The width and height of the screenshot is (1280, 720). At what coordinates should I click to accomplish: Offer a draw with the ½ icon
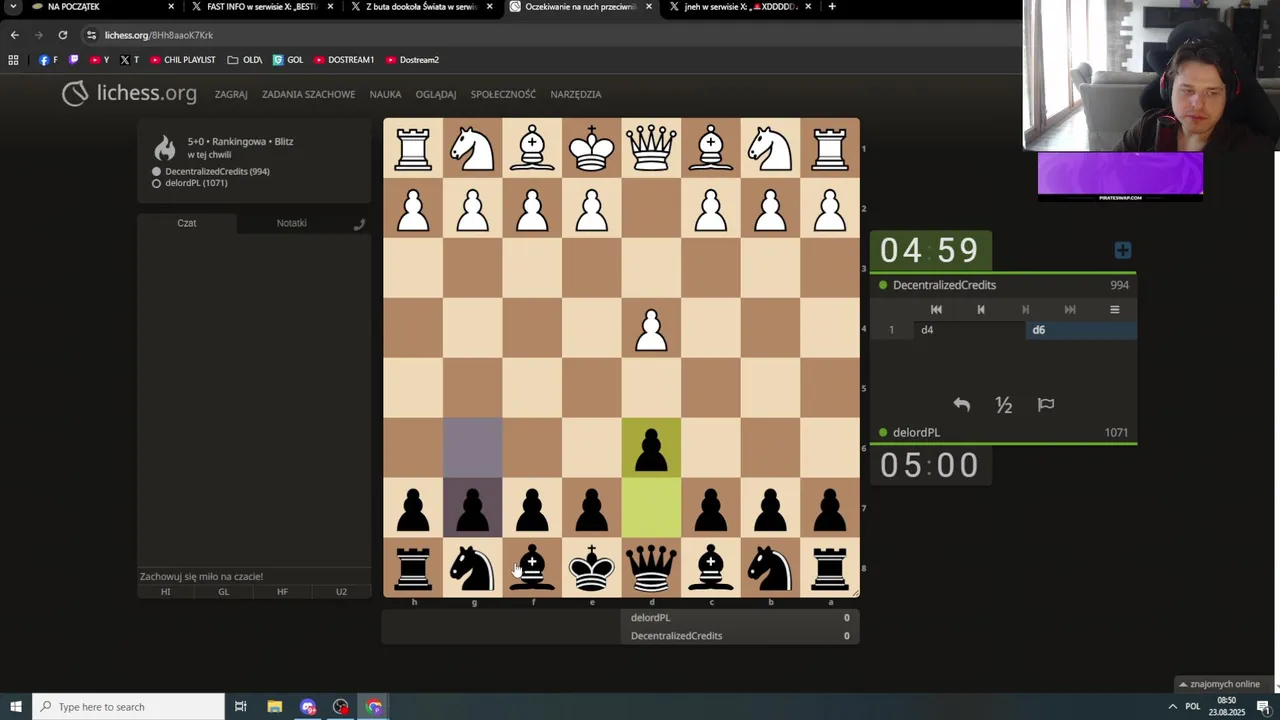pos(1004,405)
